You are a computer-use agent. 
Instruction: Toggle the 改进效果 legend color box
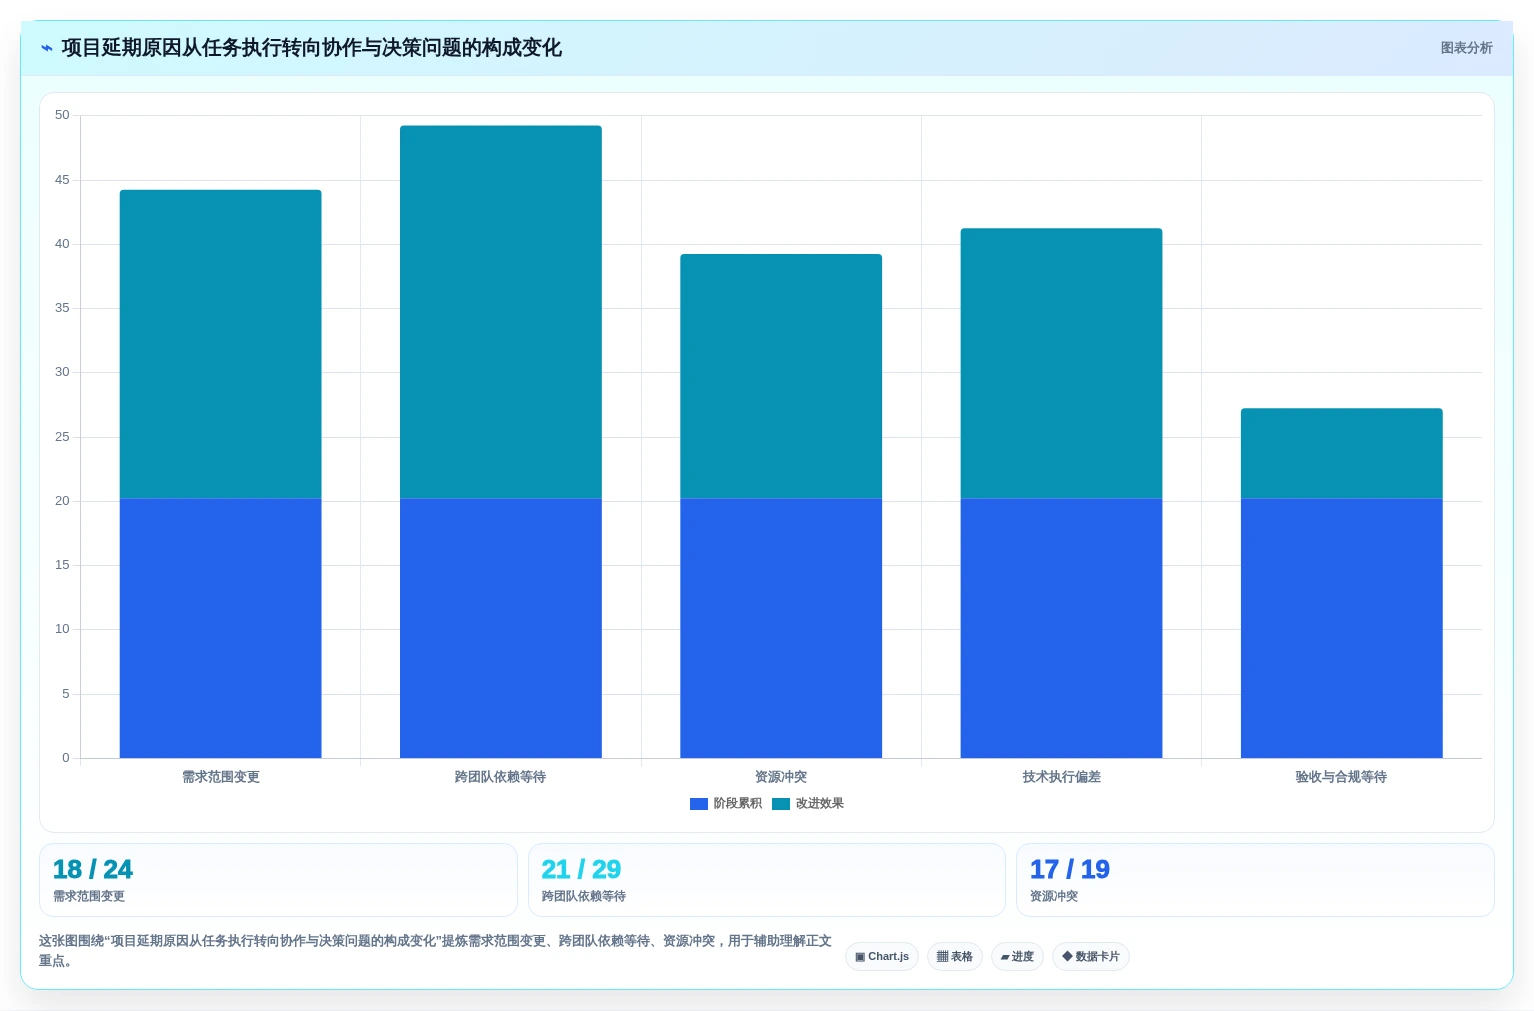pos(781,804)
